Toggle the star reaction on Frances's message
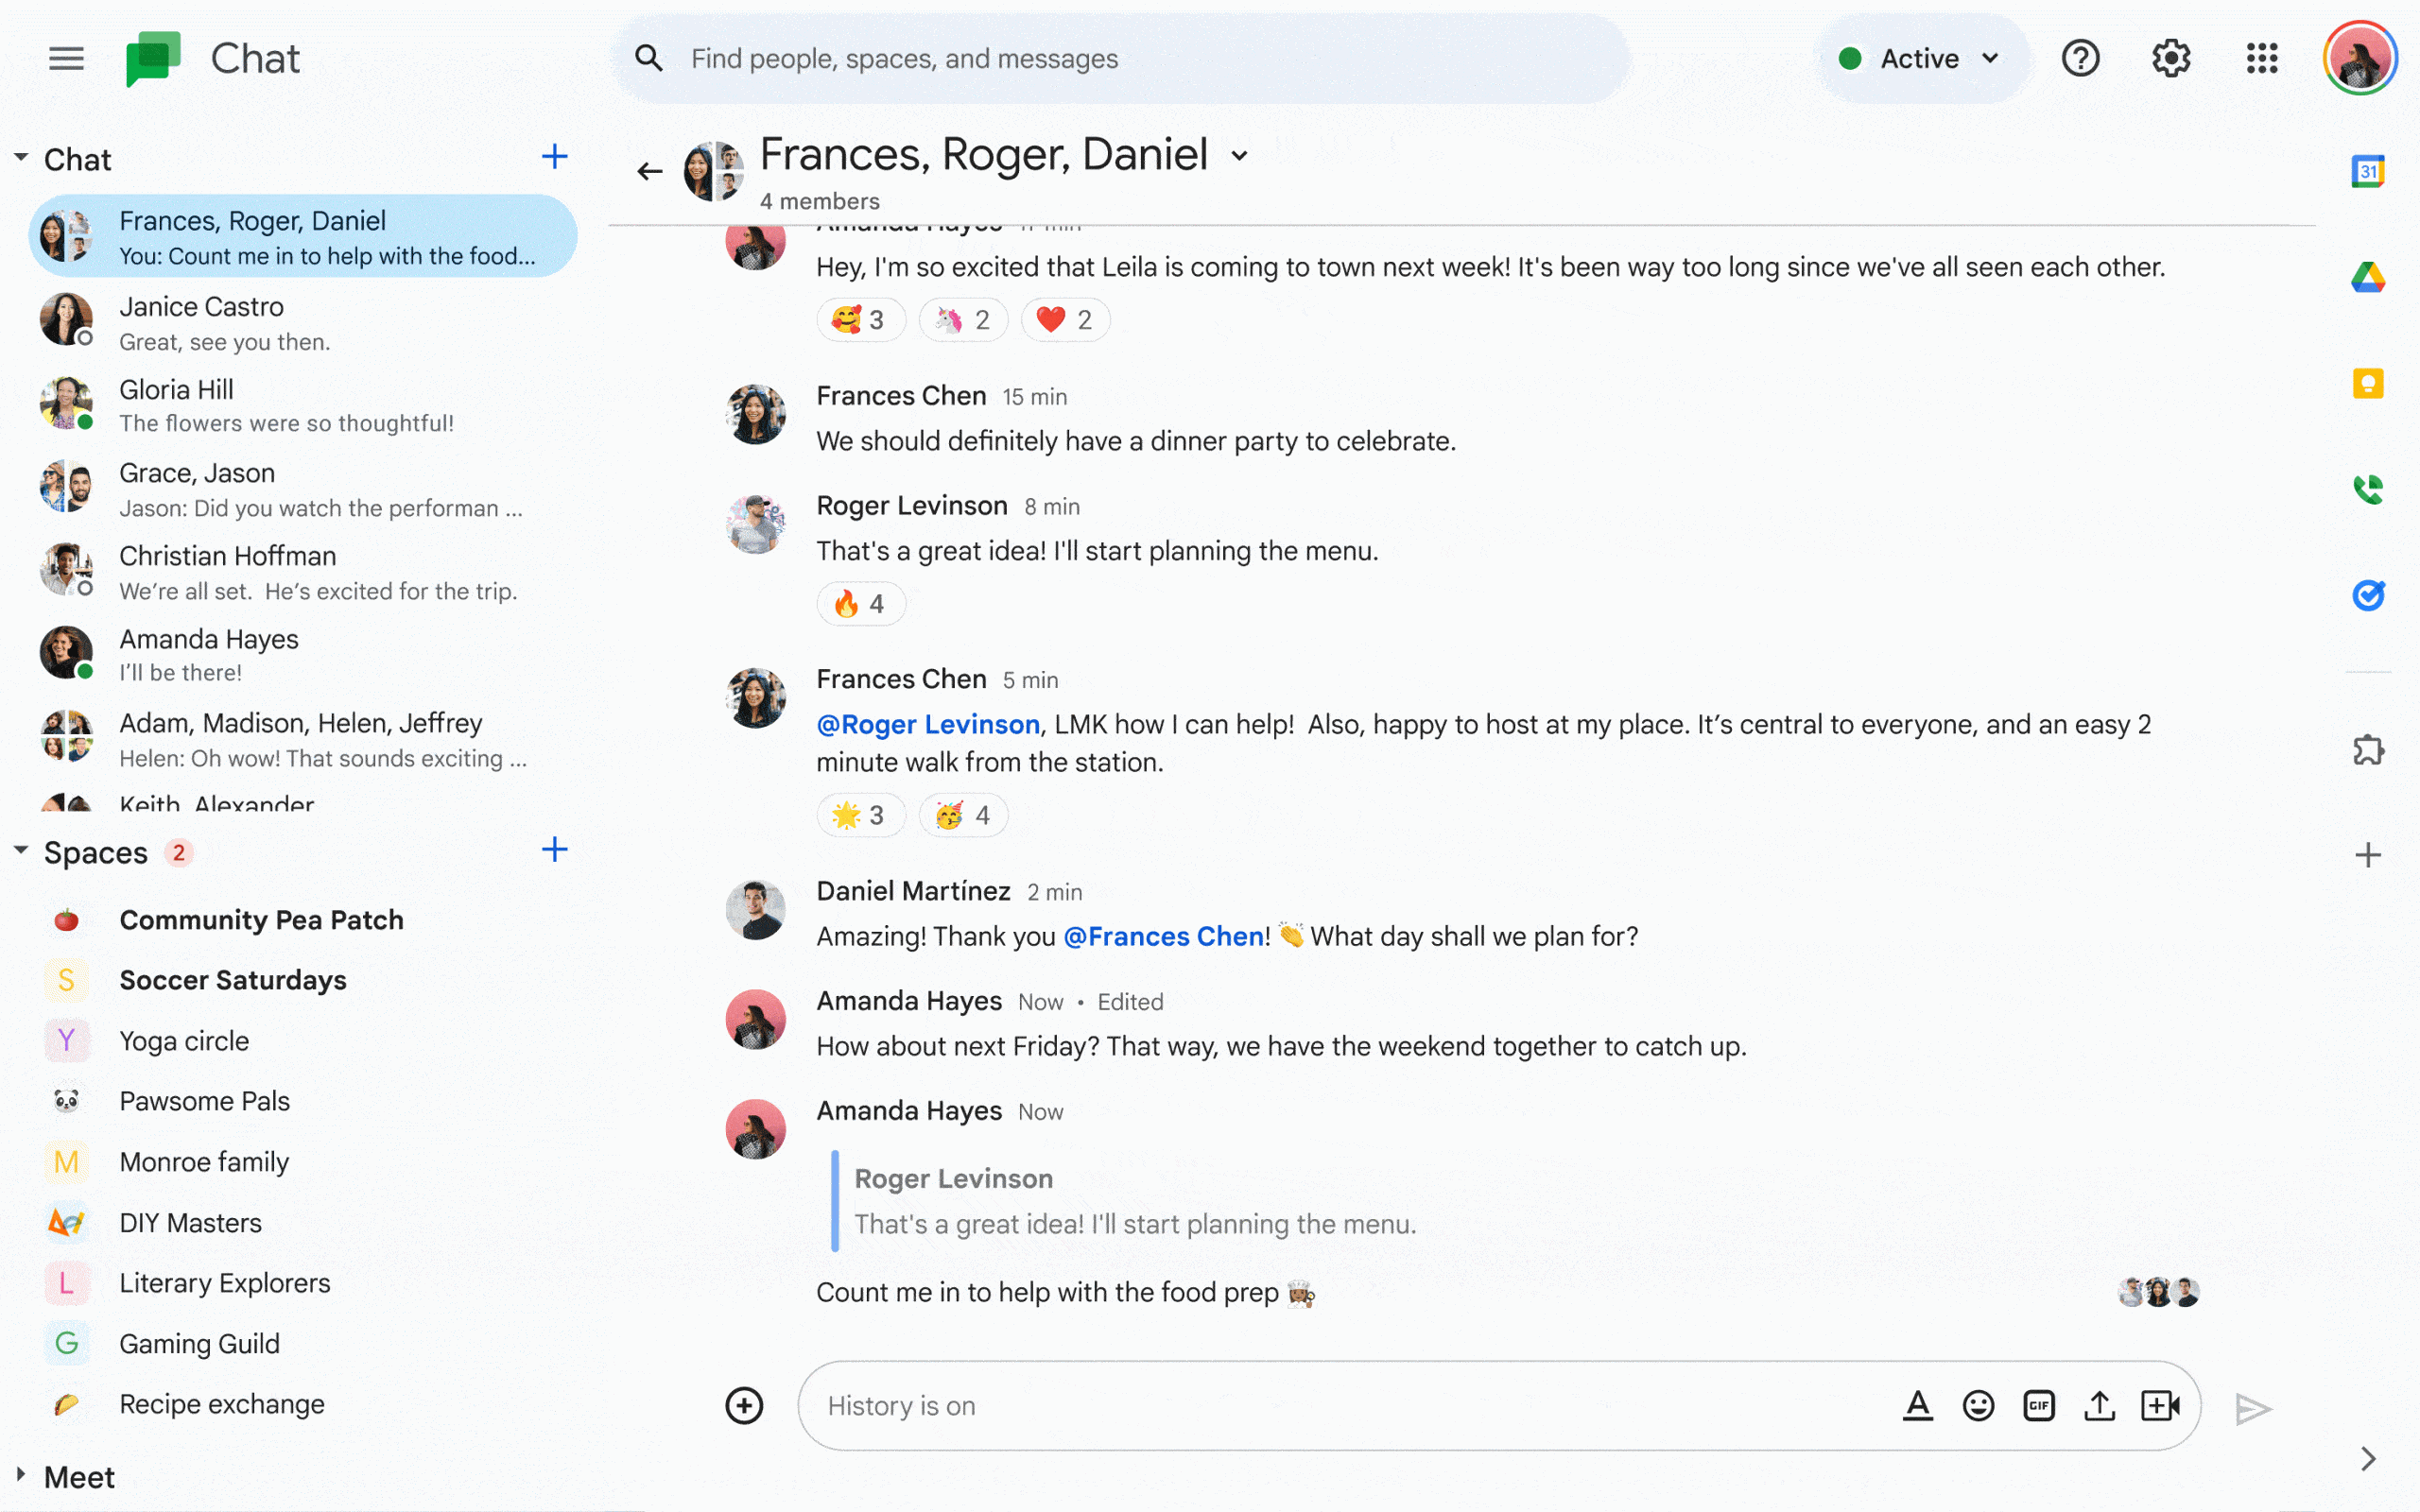This screenshot has width=2420, height=1512. click(x=860, y=816)
